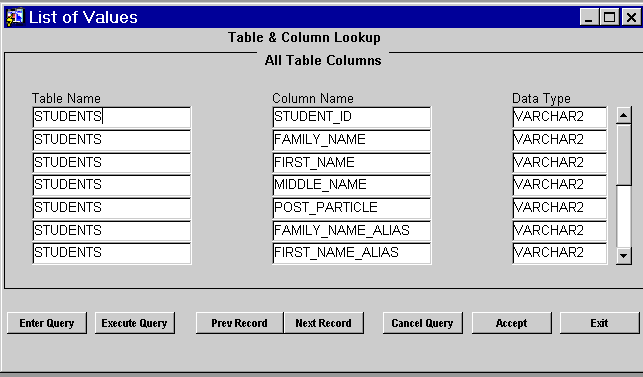Click the vertical scrollbar thumb
Viewport: 643px width, 377px height.
(x=623, y=155)
